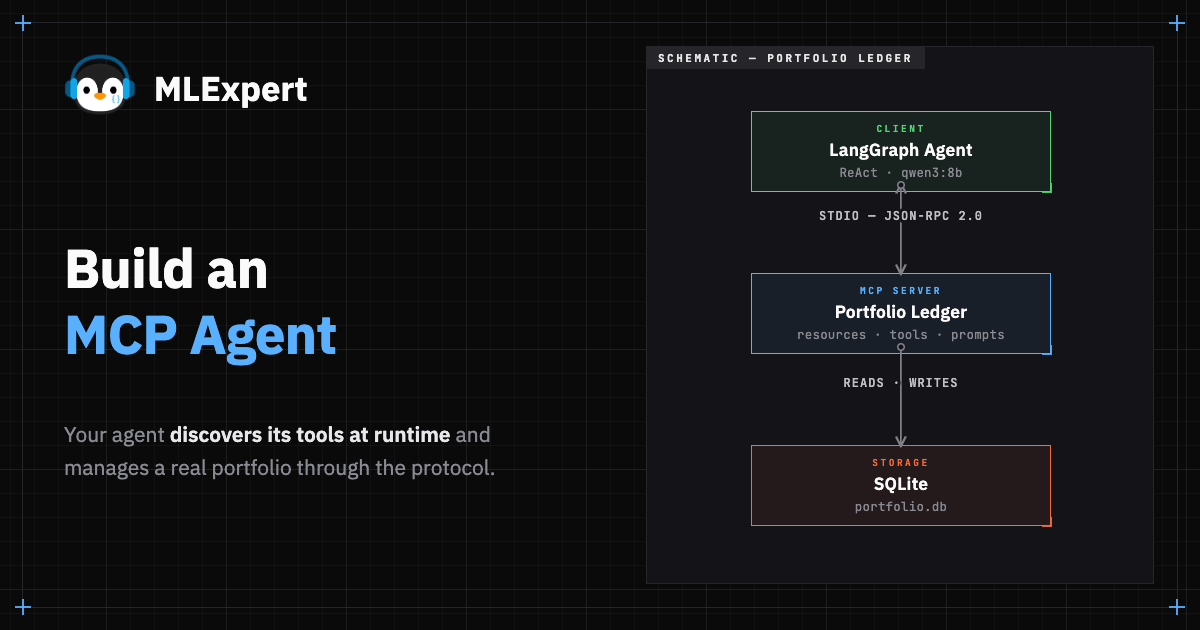Click the 'SCHEMATIC — PORTFOLIO LEDGER' label
1200x630 pixels.
point(785,58)
